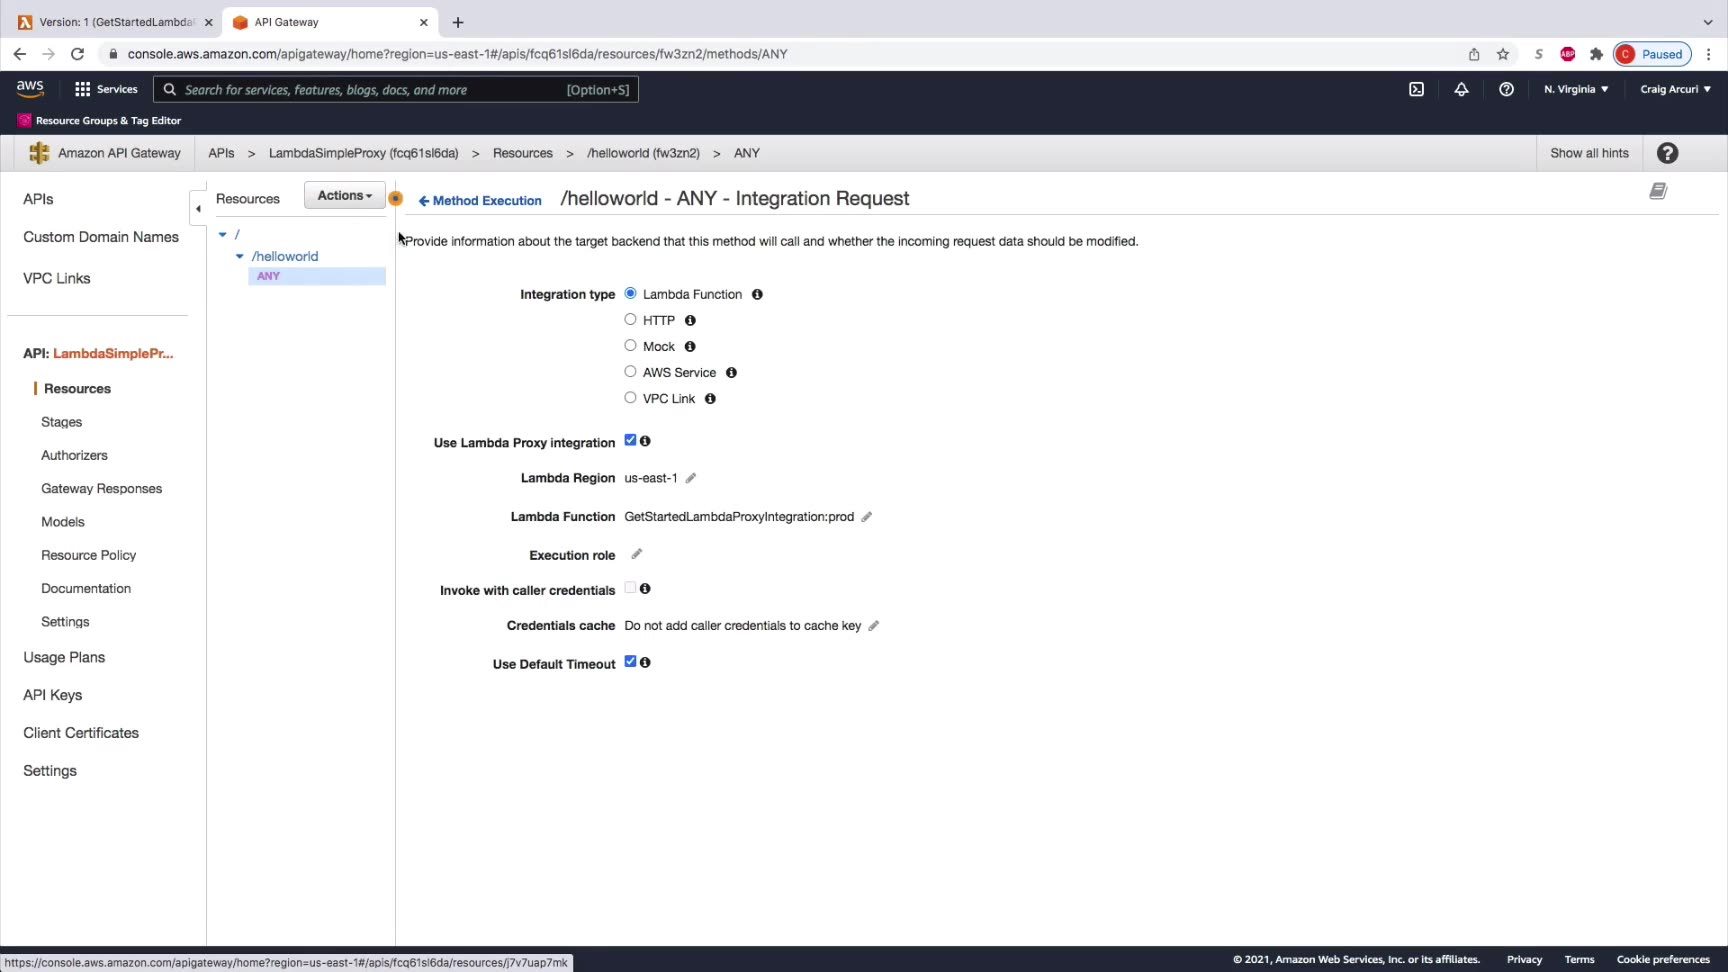This screenshot has width=1728, height=972.
Task: Collapse the left navigation panel arrow
Action: point(198,208)
